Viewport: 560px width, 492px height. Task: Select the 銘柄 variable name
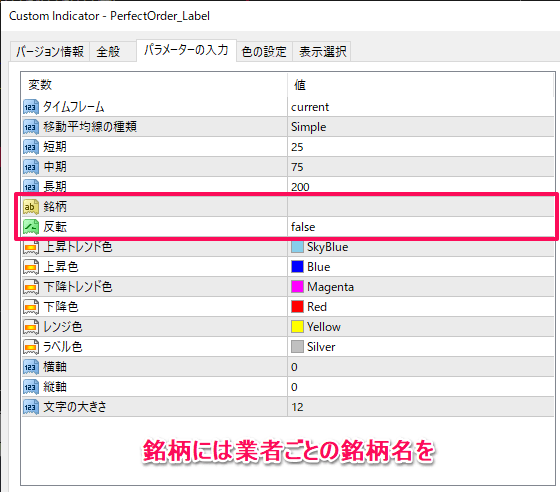tap(55, 207)
